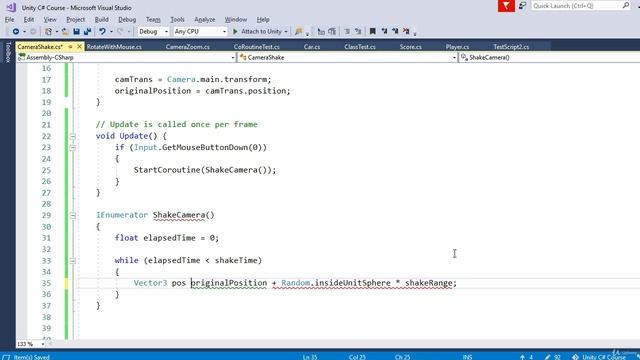
Task: Go to the next bookmark icon
Action: [395, 31]
